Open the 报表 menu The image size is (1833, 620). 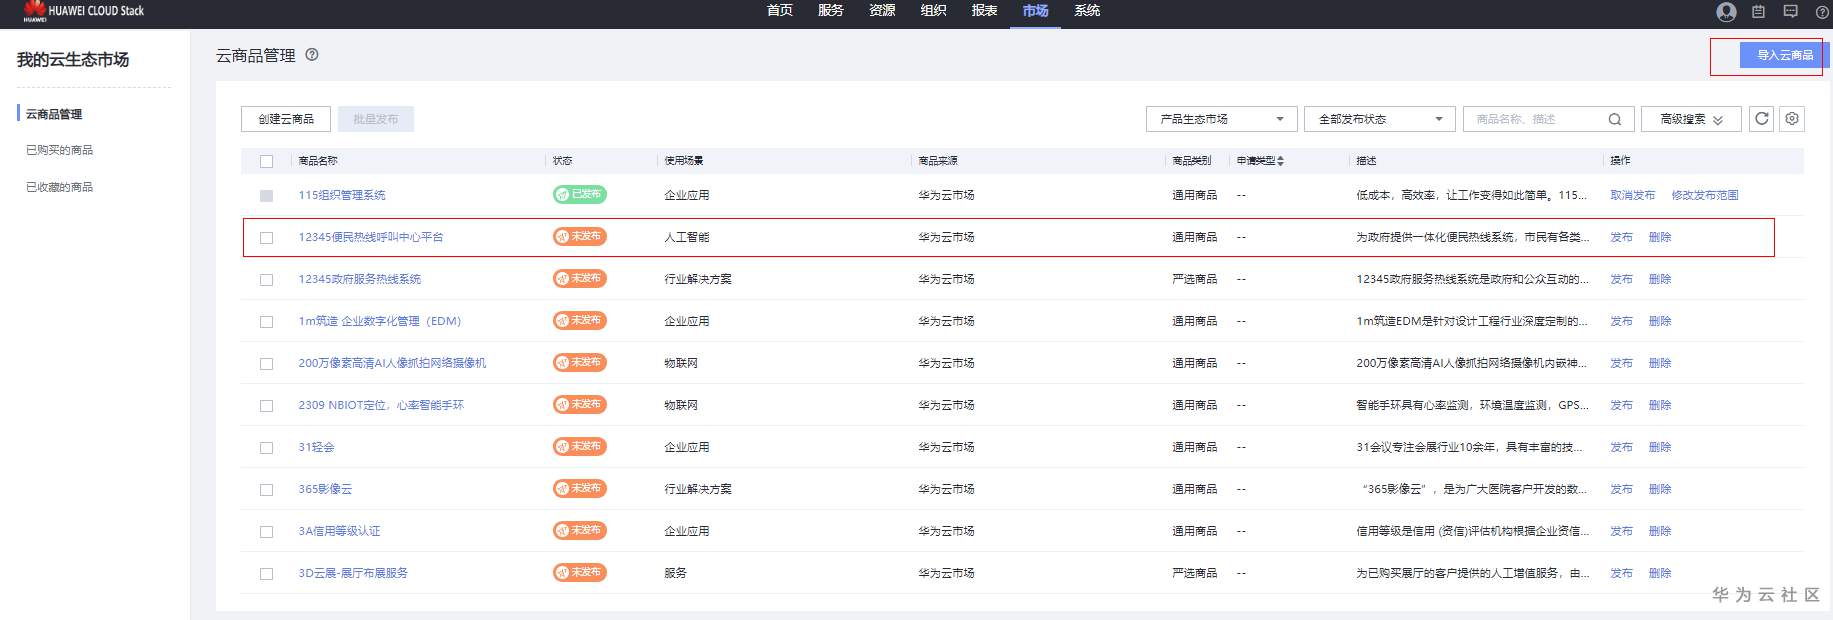coord(984,11)
